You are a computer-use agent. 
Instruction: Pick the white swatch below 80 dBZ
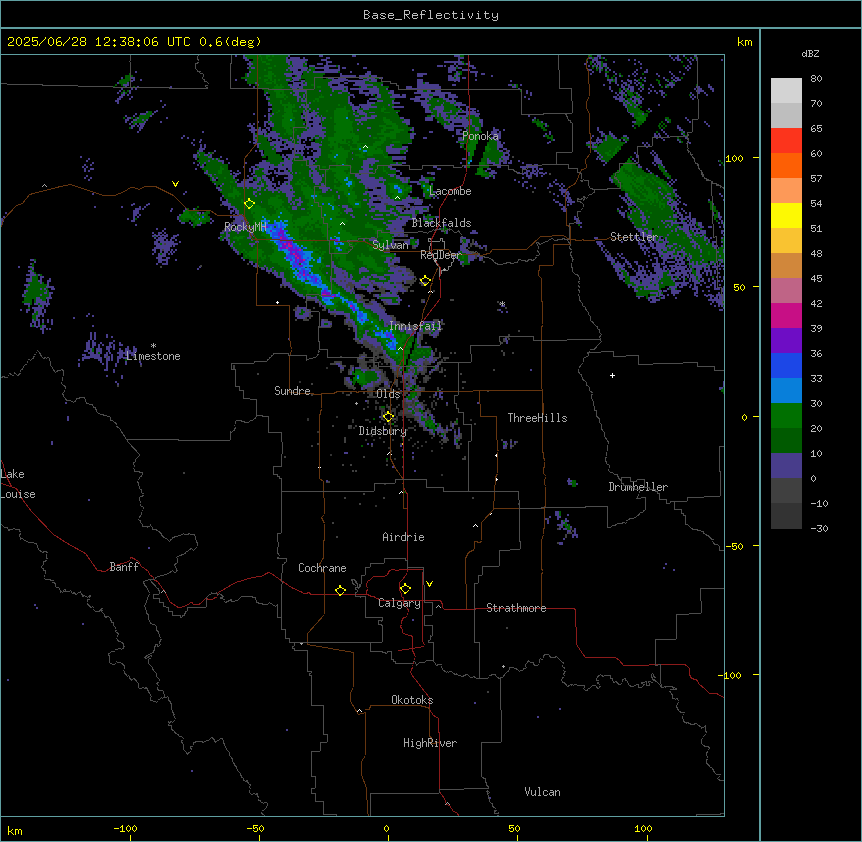pos(786,91)
